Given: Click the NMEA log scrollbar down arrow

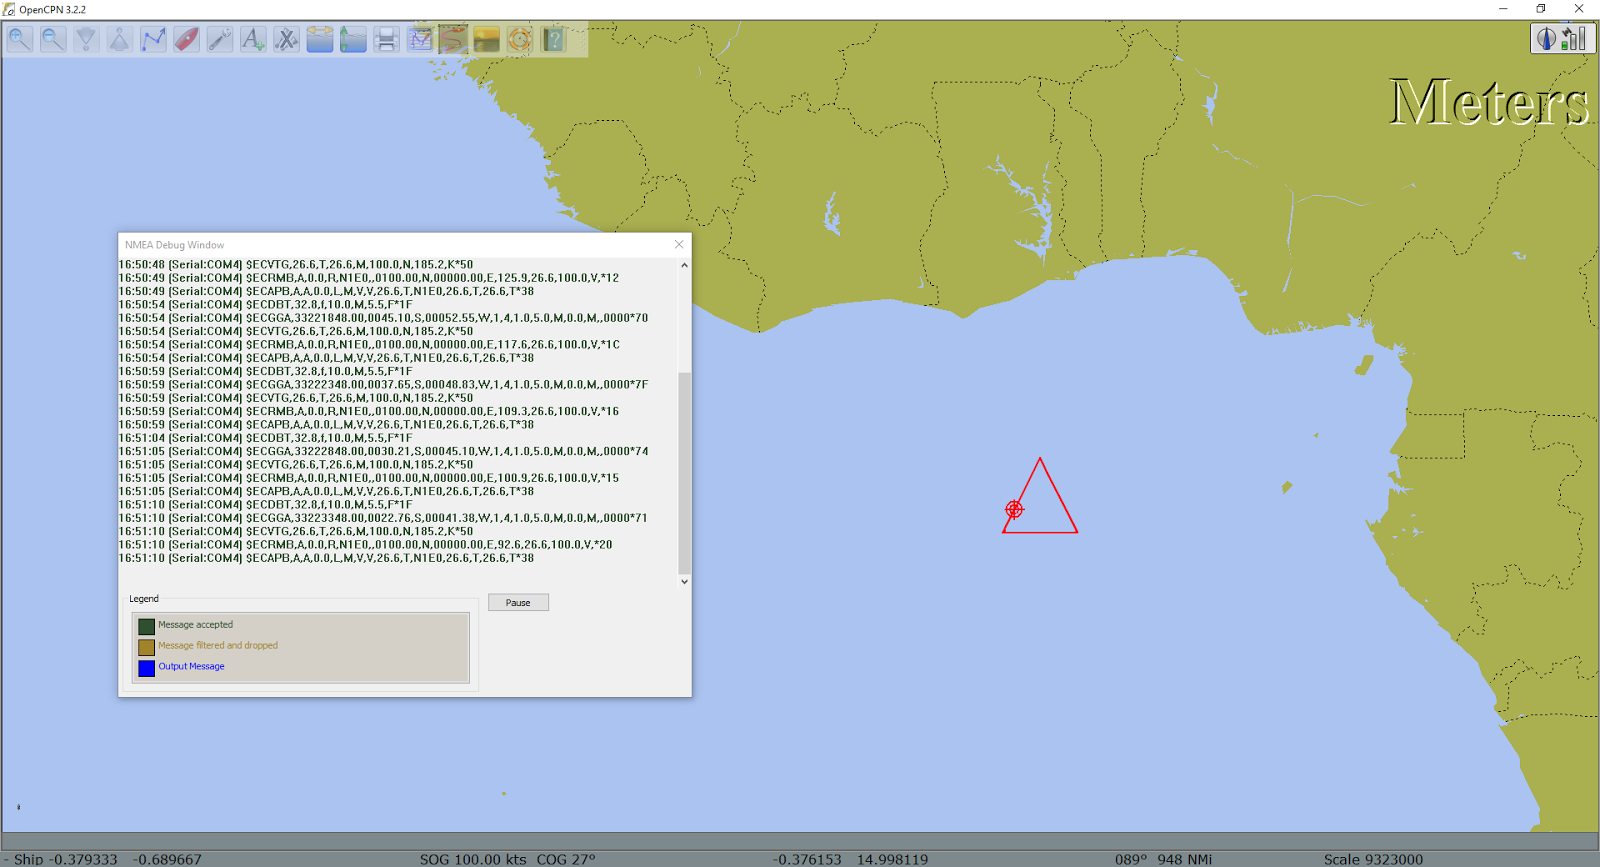Looking at the screenshot, I should click(x=684, y=581).
